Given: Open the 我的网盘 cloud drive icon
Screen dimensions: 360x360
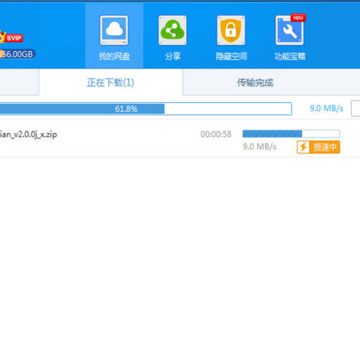Looking at the screenshot, I should pyautogui.click(x=114, y=30).
